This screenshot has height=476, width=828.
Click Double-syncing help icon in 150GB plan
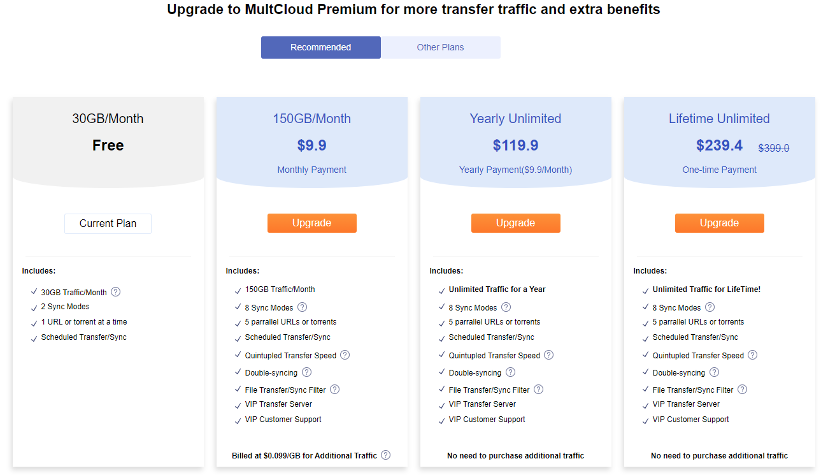pos(307,372)
